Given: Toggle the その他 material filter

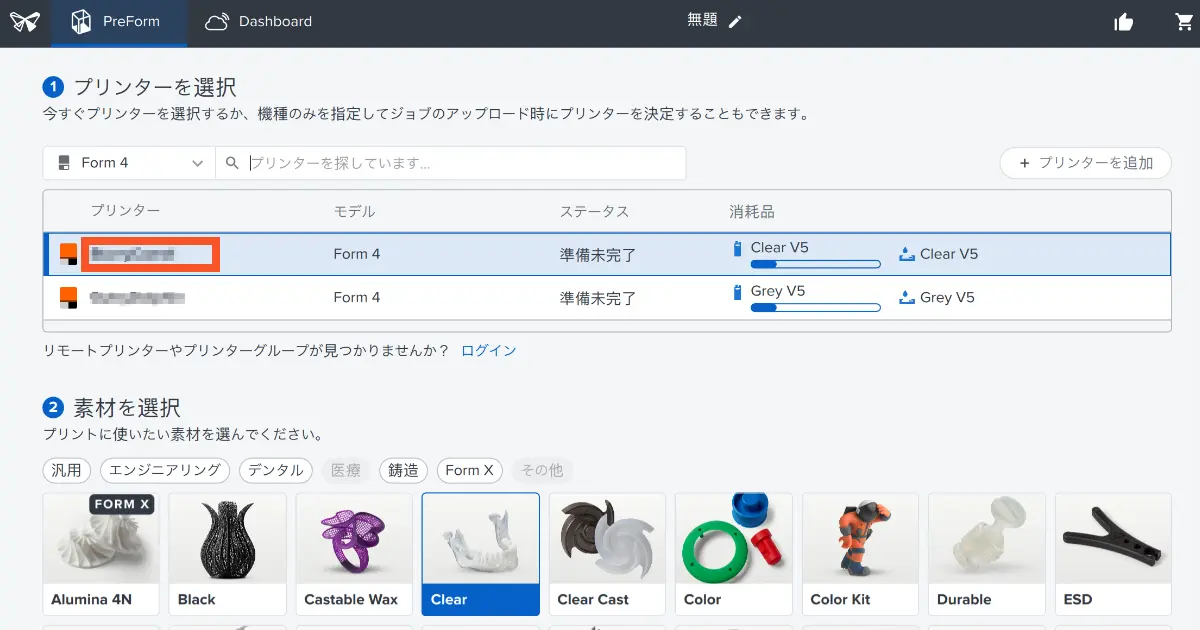Looking at the screenshot, I should pos(542,470).
